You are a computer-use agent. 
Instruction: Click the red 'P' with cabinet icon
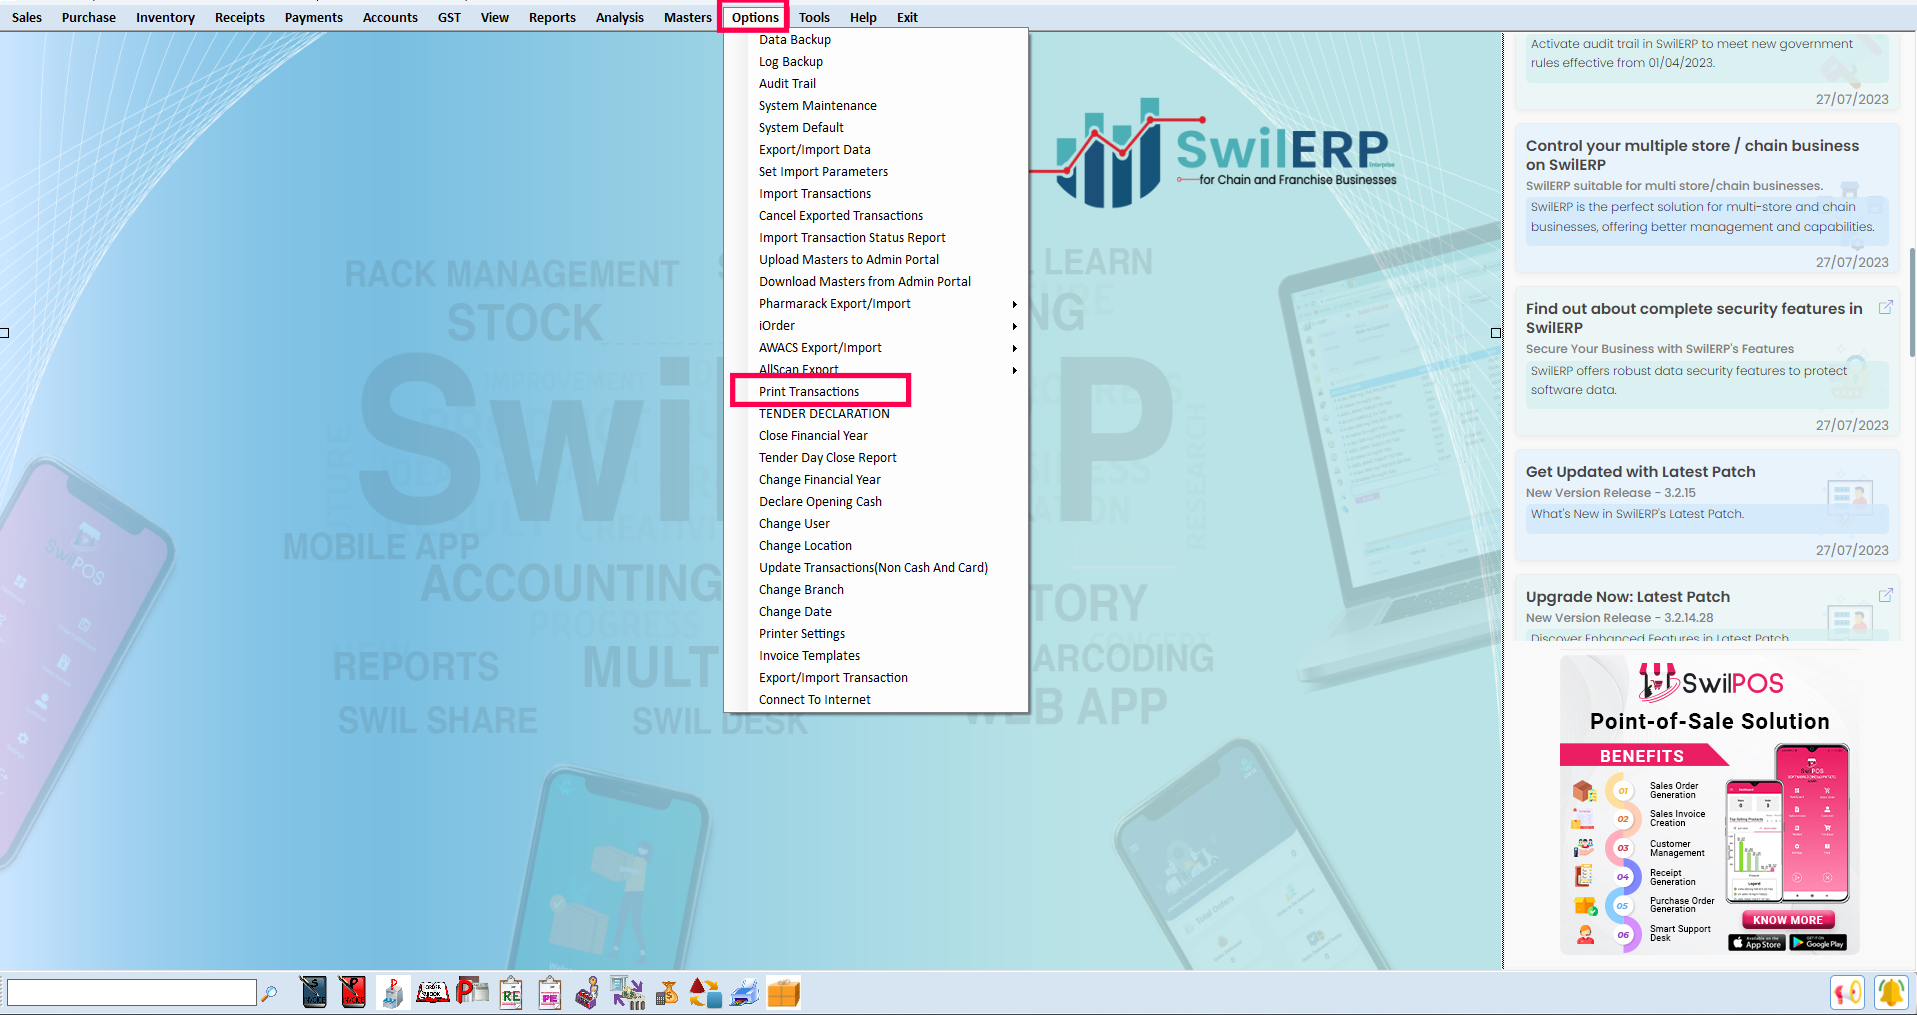pyautogui.click(x=472, y=992)
